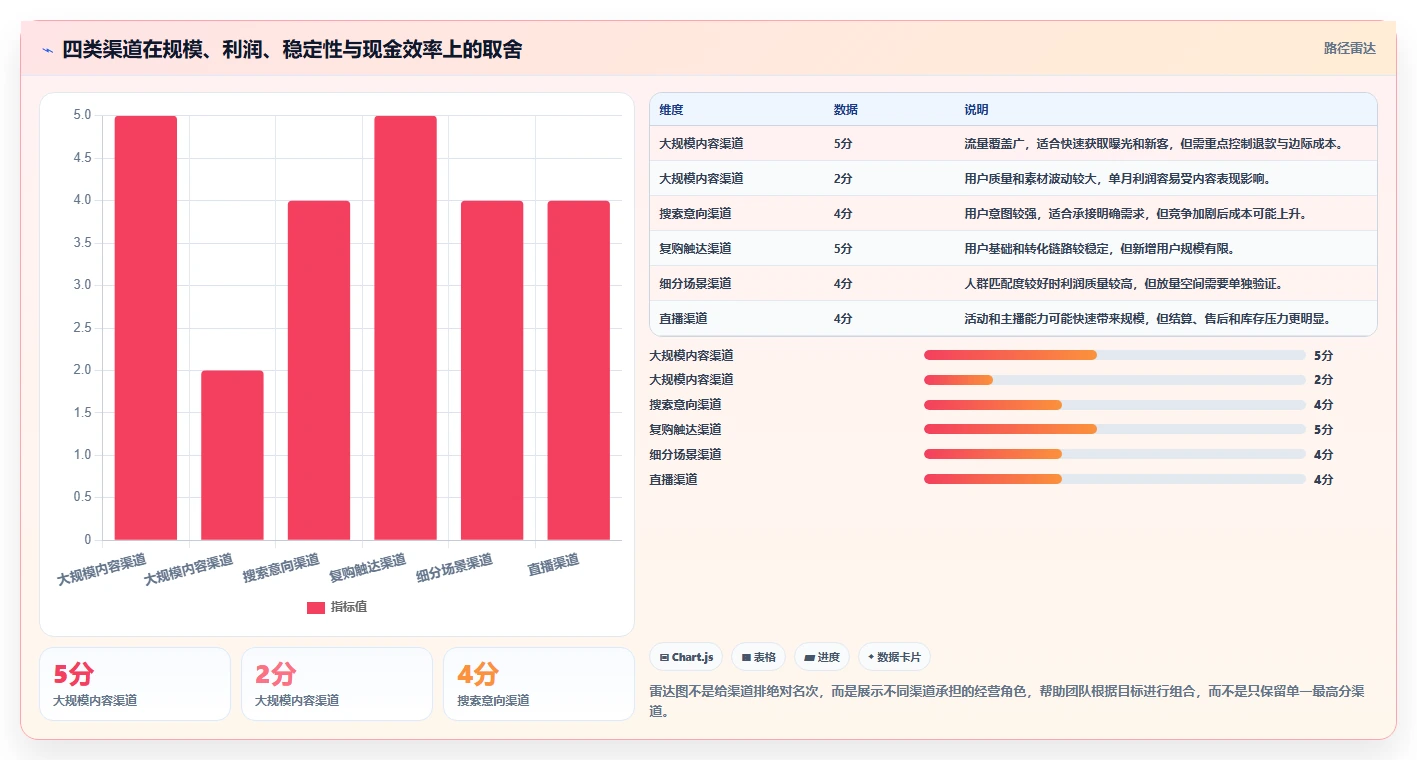Click the 维度 column header
The height and width of the screenshot is (760, 1417).
tap(671, 110)
